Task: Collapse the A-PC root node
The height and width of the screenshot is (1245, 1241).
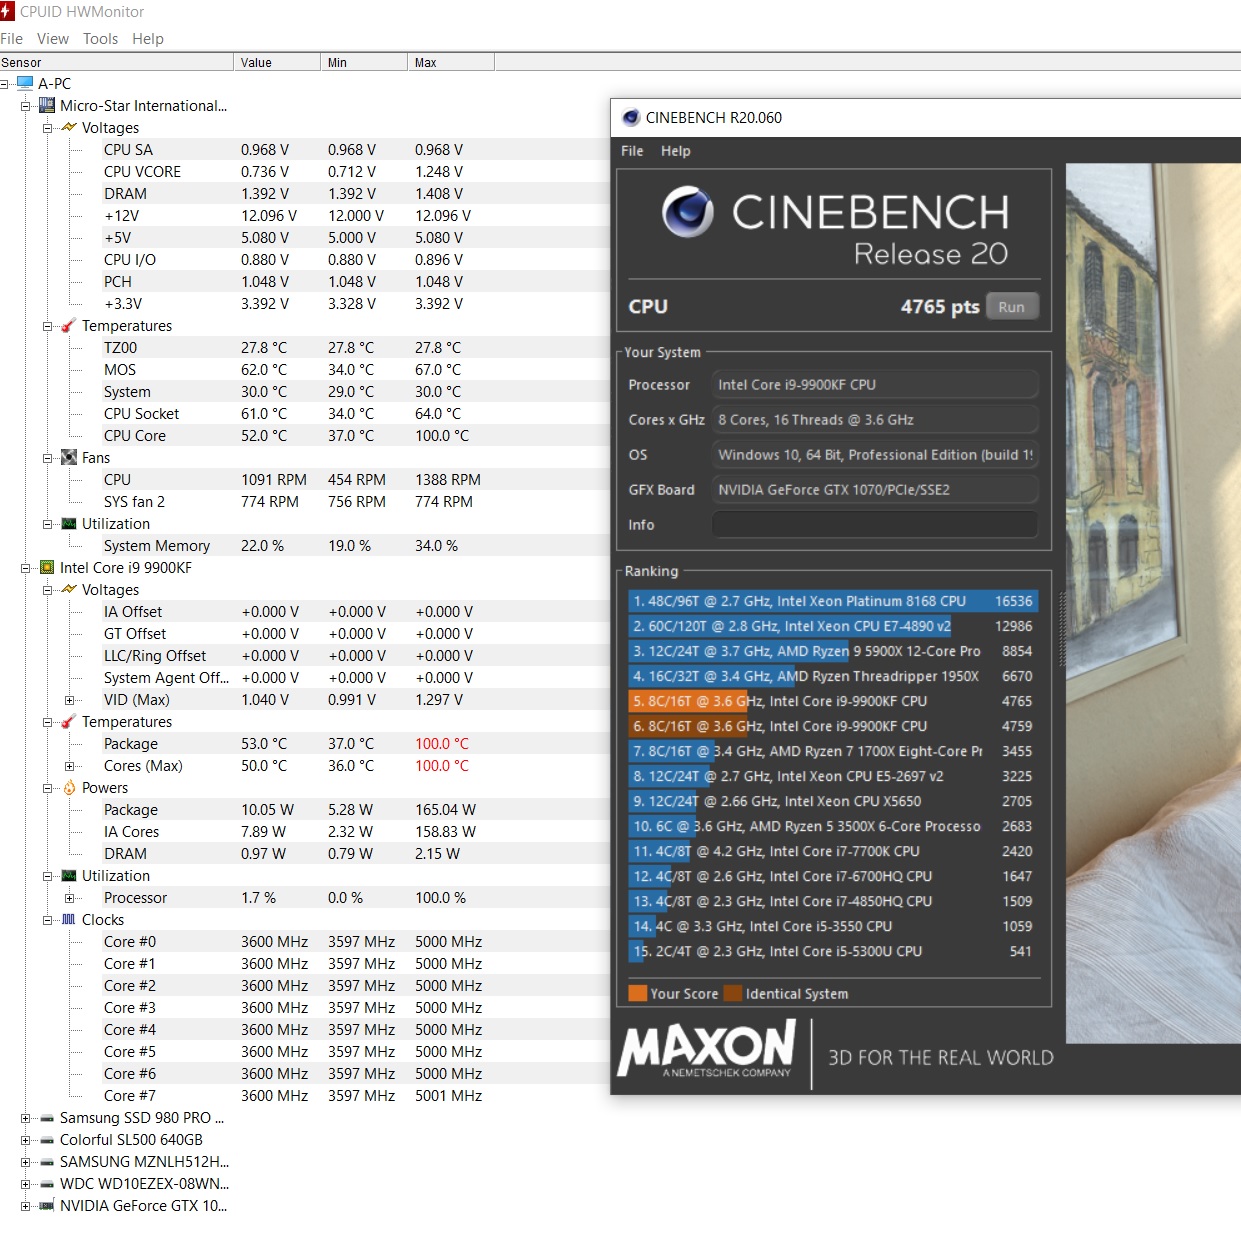Action: click(5, 84)
